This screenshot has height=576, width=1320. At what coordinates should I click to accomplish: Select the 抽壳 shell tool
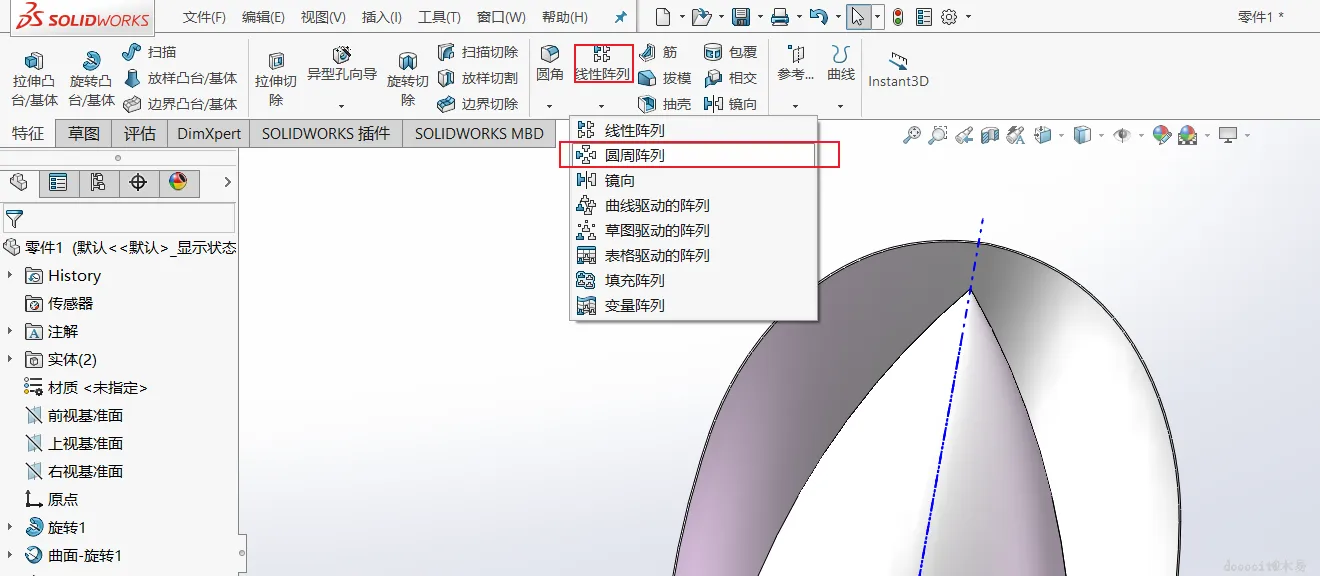coord(664,104)
